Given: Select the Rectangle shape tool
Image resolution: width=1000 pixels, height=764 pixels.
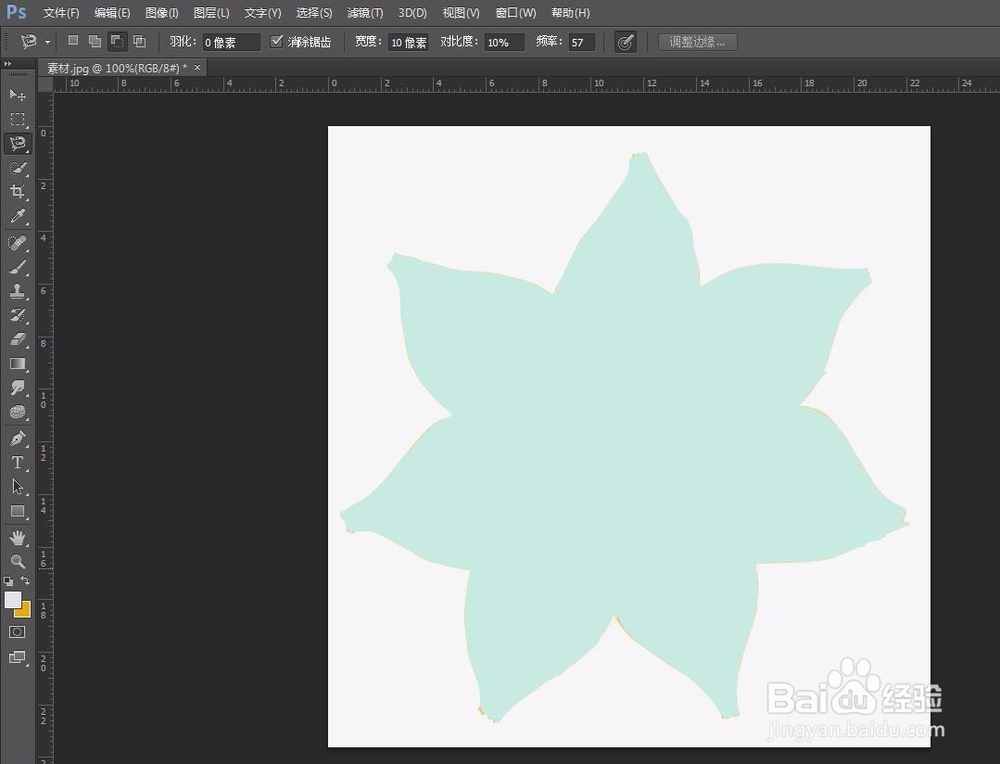Looking at the screenshot, I should [17, 511].
